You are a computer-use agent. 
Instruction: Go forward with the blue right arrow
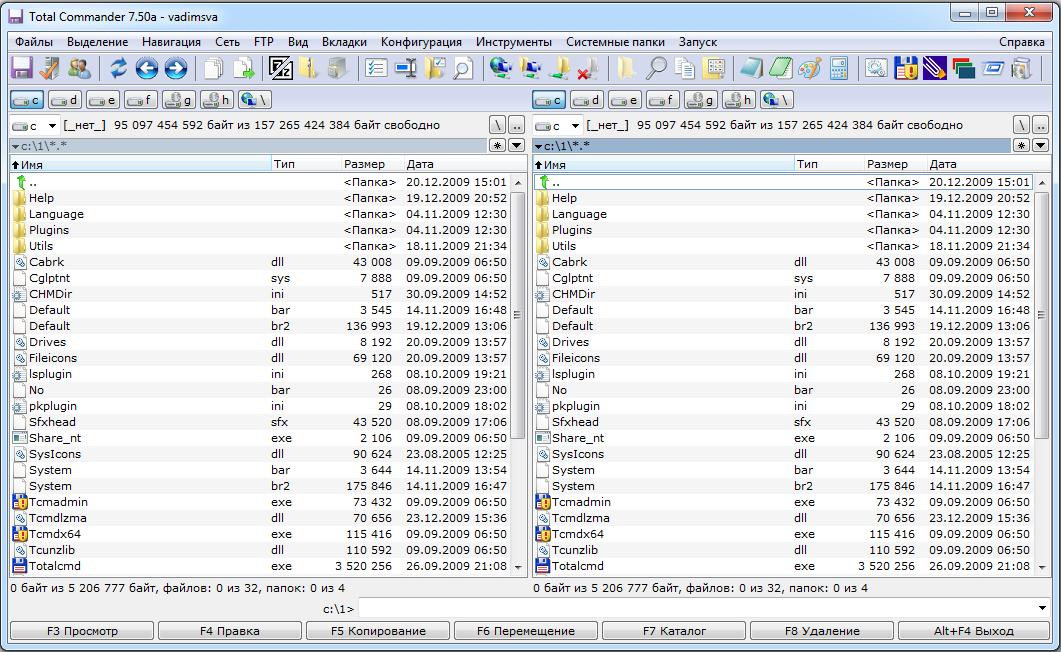176,68
